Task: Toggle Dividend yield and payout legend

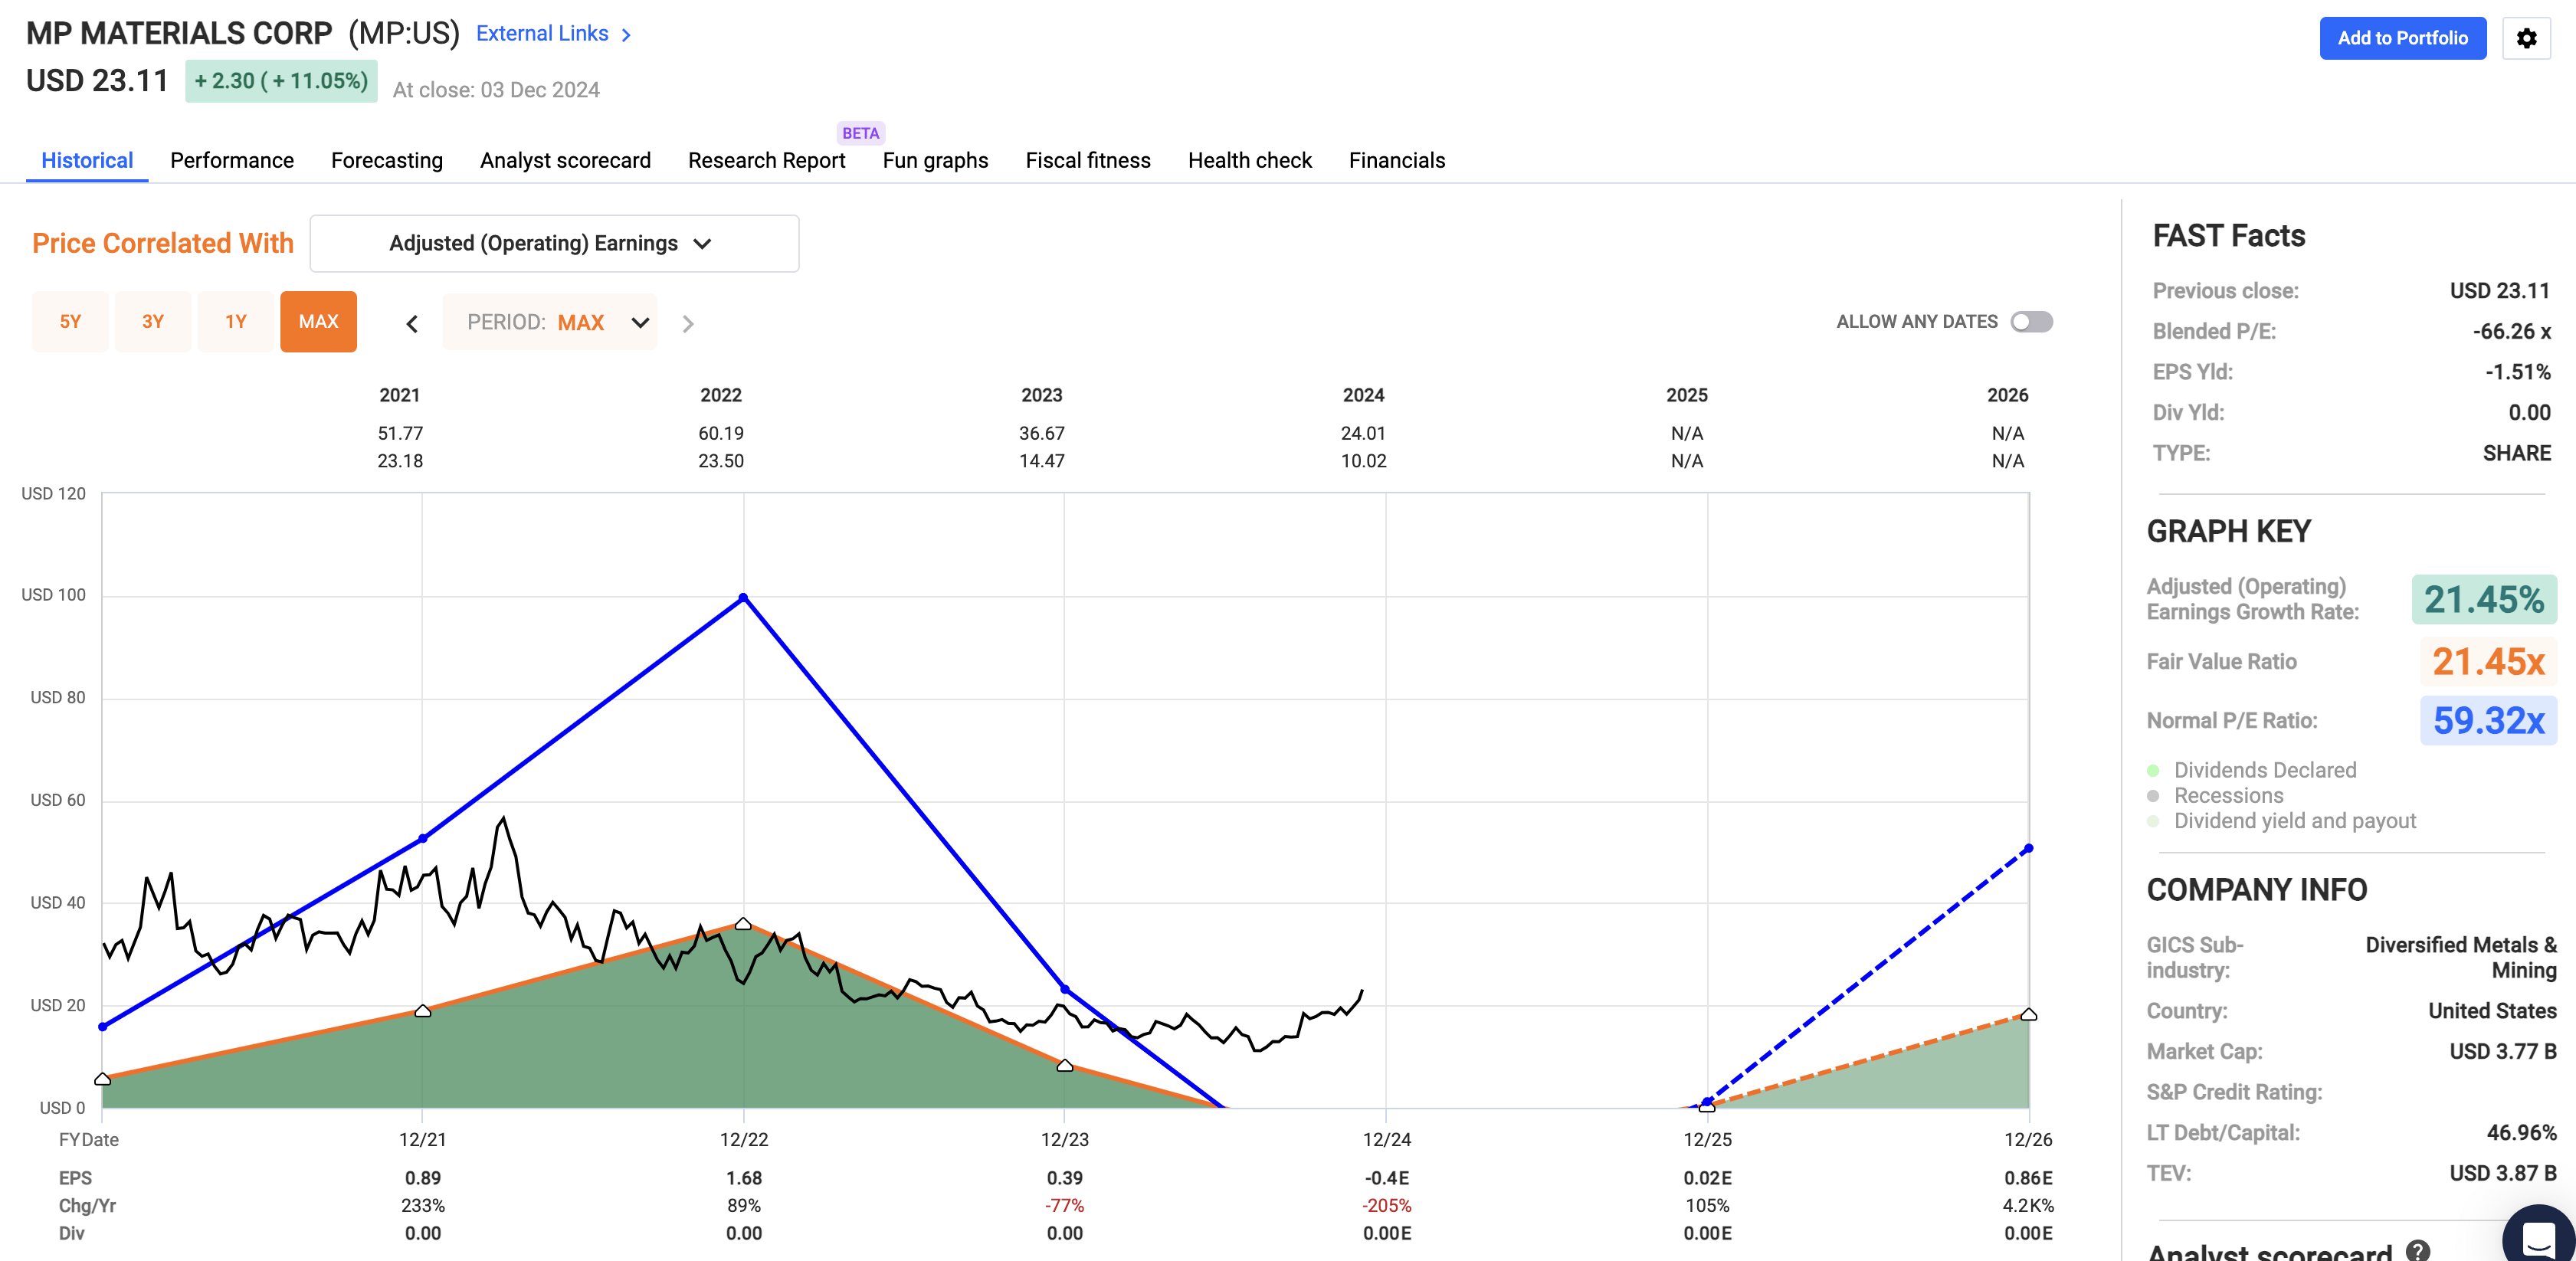Action: coord(2294,821)
